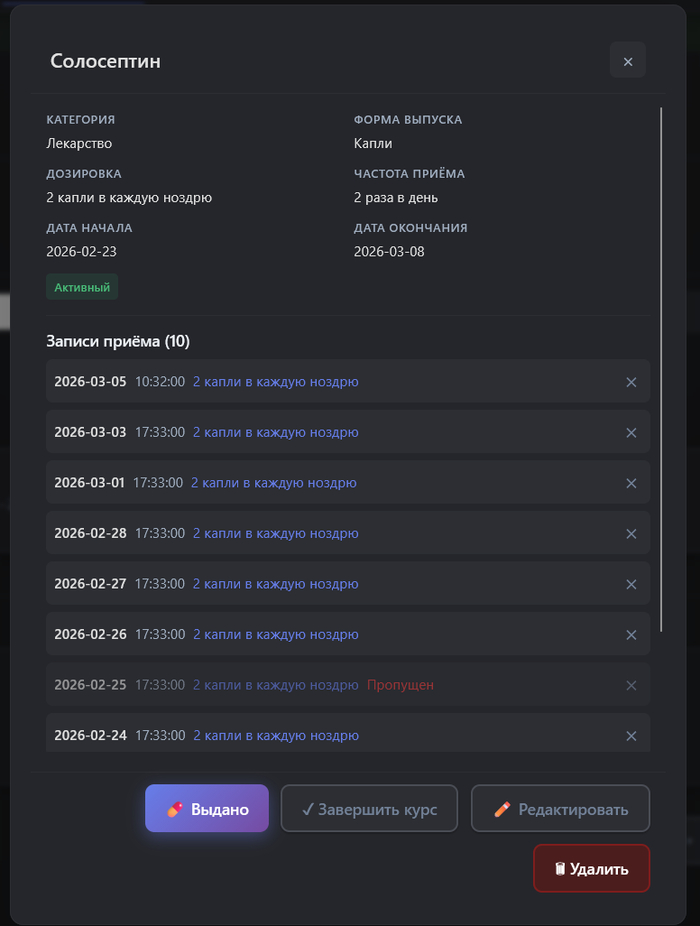This screenshot has height=926, width=700.
Task: Delete the 2026-03-01 record entry
Action: (x=631, y=483)
